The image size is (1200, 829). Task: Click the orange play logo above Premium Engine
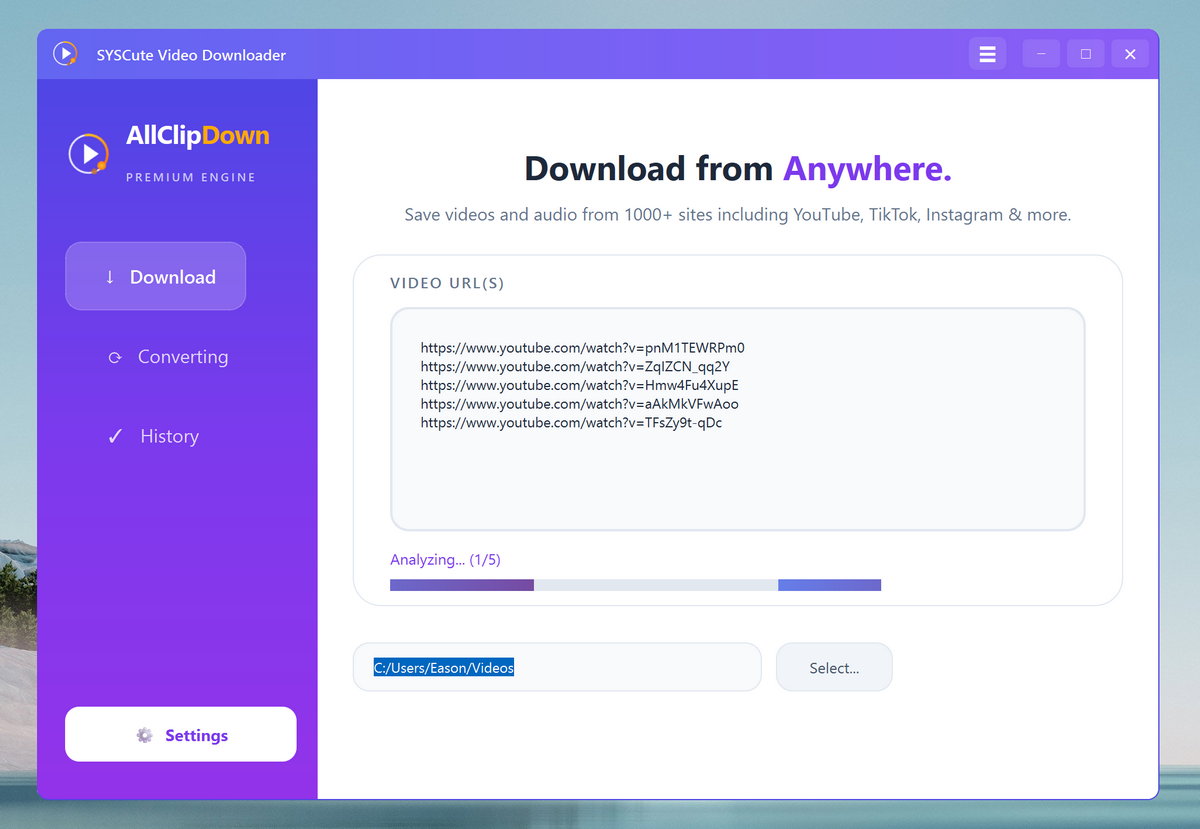(x=90, y=155)
